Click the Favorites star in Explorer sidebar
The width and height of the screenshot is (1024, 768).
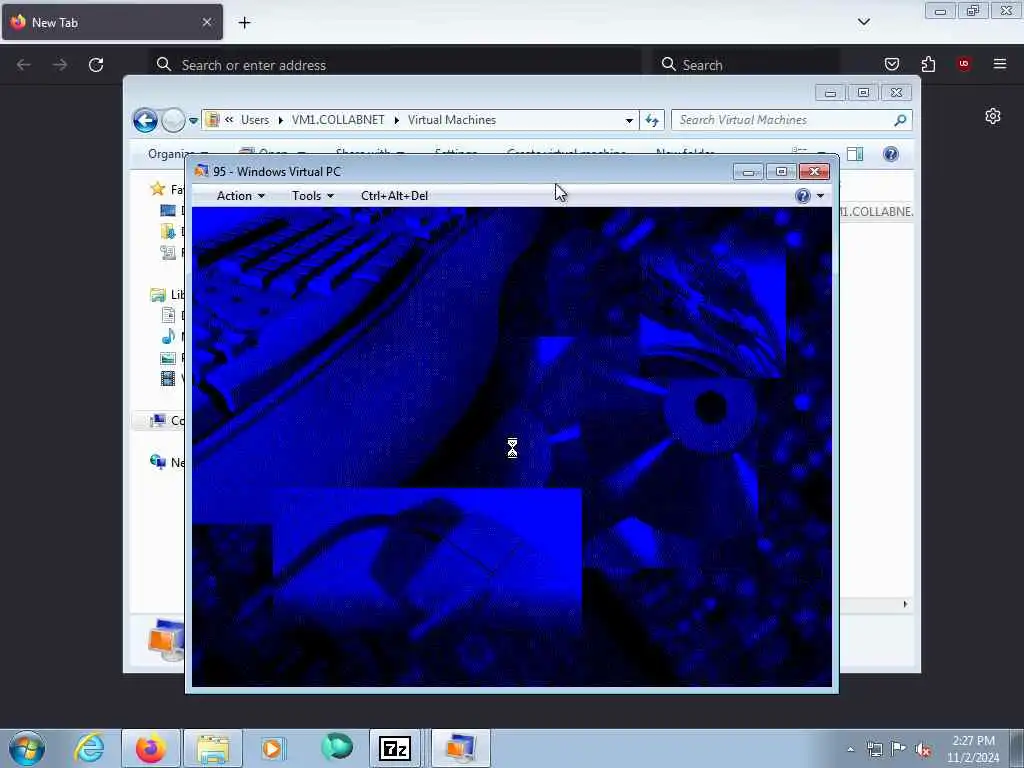tap(157, 189)
